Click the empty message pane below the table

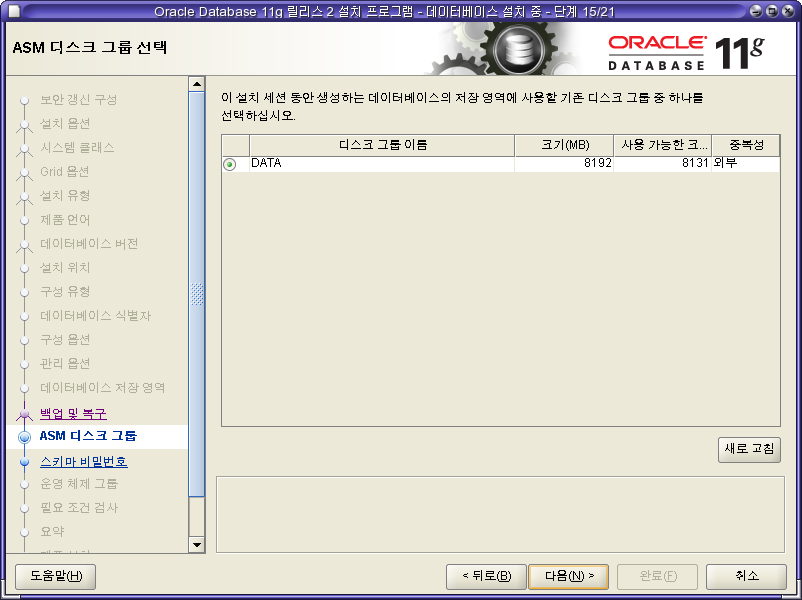coord(500,515)
